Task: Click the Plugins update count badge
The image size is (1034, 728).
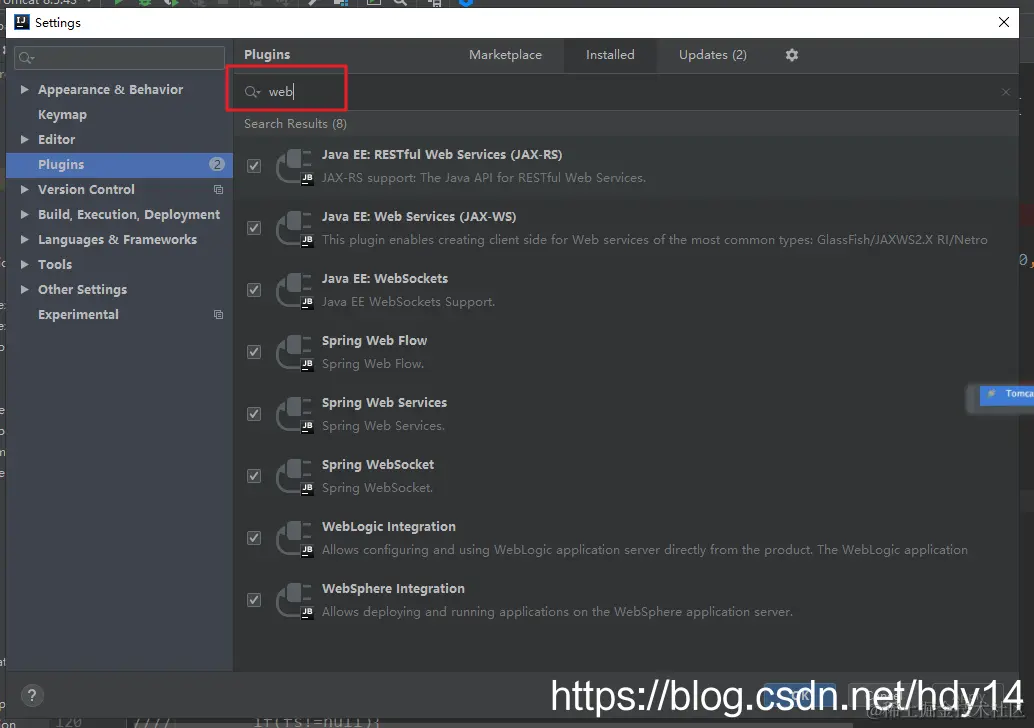Action: (217, 164)
